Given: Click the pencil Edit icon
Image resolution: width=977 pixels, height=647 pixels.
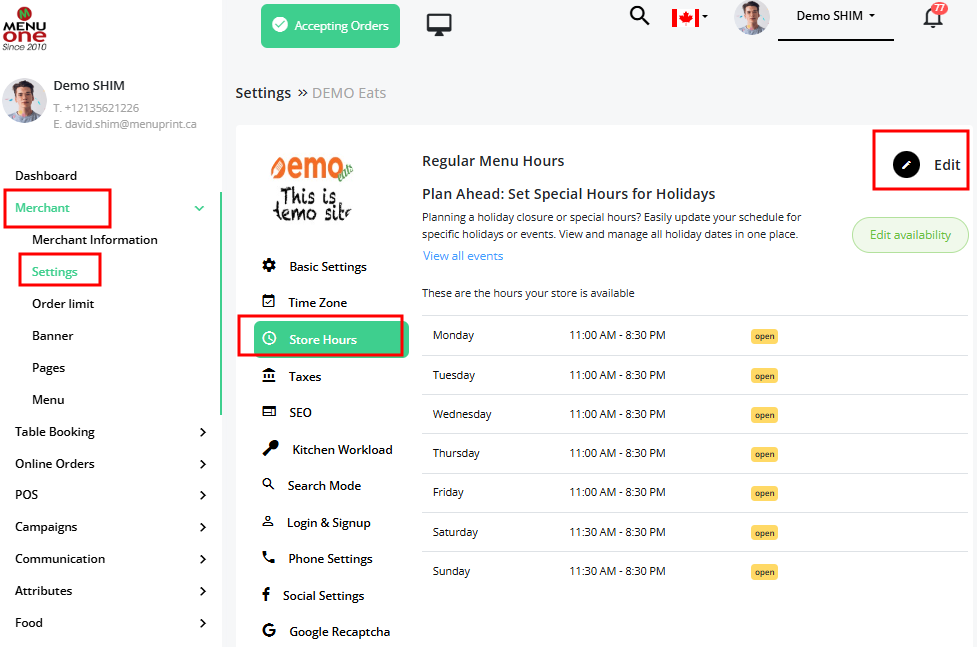Looking at the screenshot, I should point(906,165).
